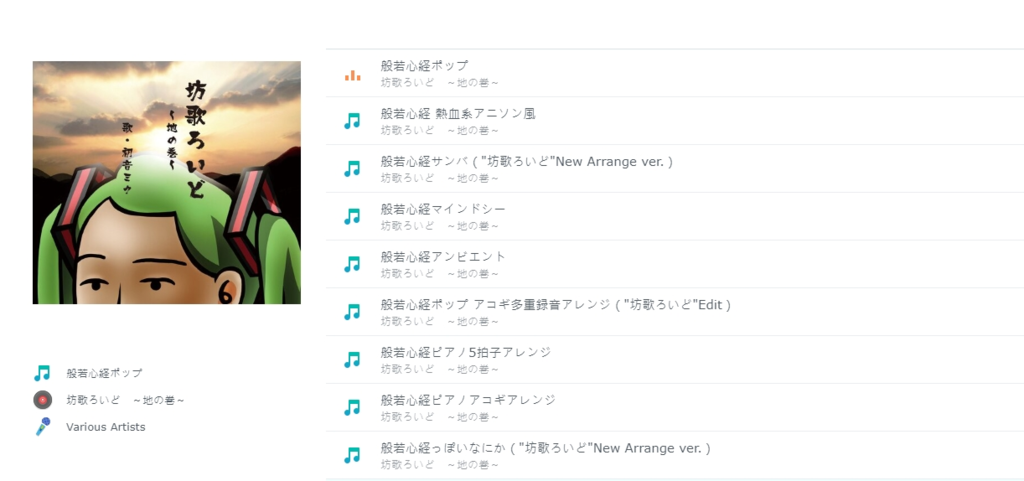Click music note icon beside 般若心経アンビエント
This screenshot has width=1024, height=481.
click(x=352, y=264)
